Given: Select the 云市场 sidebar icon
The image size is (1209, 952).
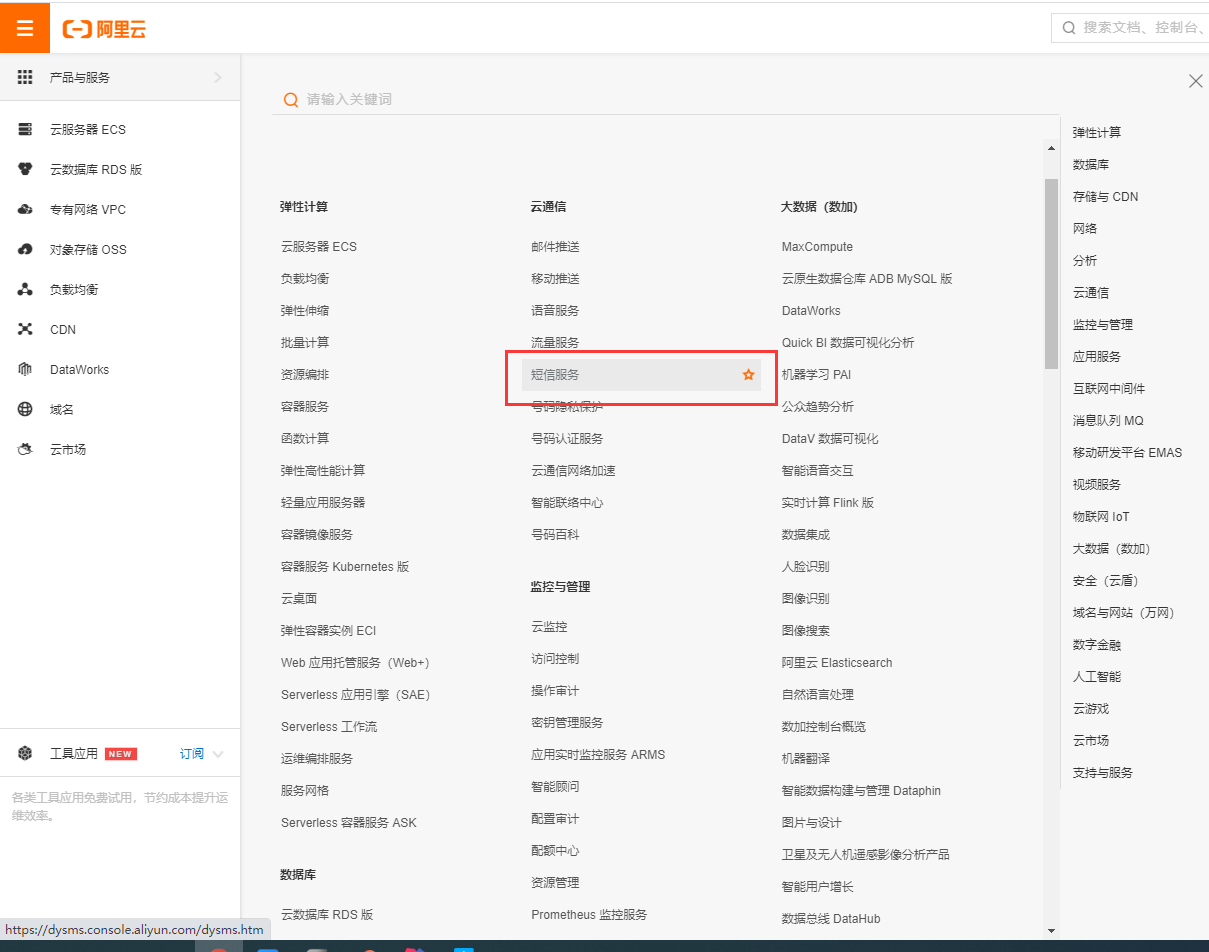Looking at the screenshot, I should pyautogui.click(x=25, y=448).
